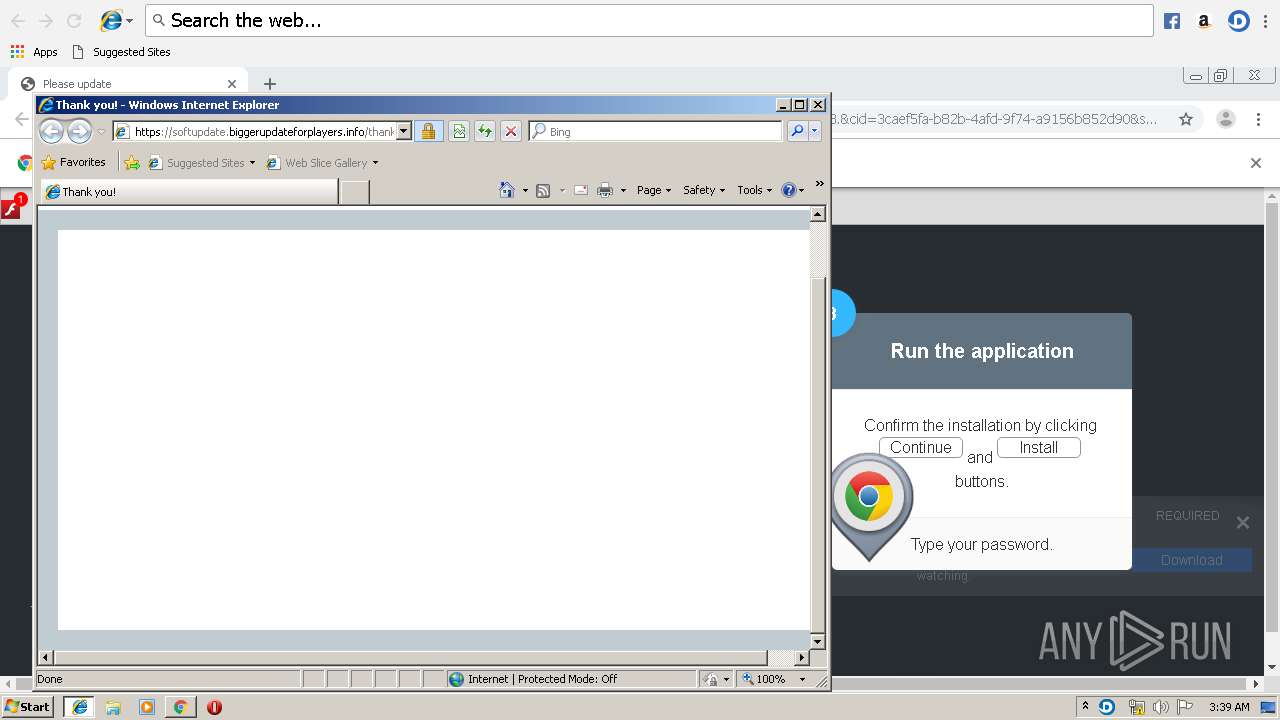Screen dimensions: 1280x720
Task: Click the Windows Start button
Action: [27, 707]
